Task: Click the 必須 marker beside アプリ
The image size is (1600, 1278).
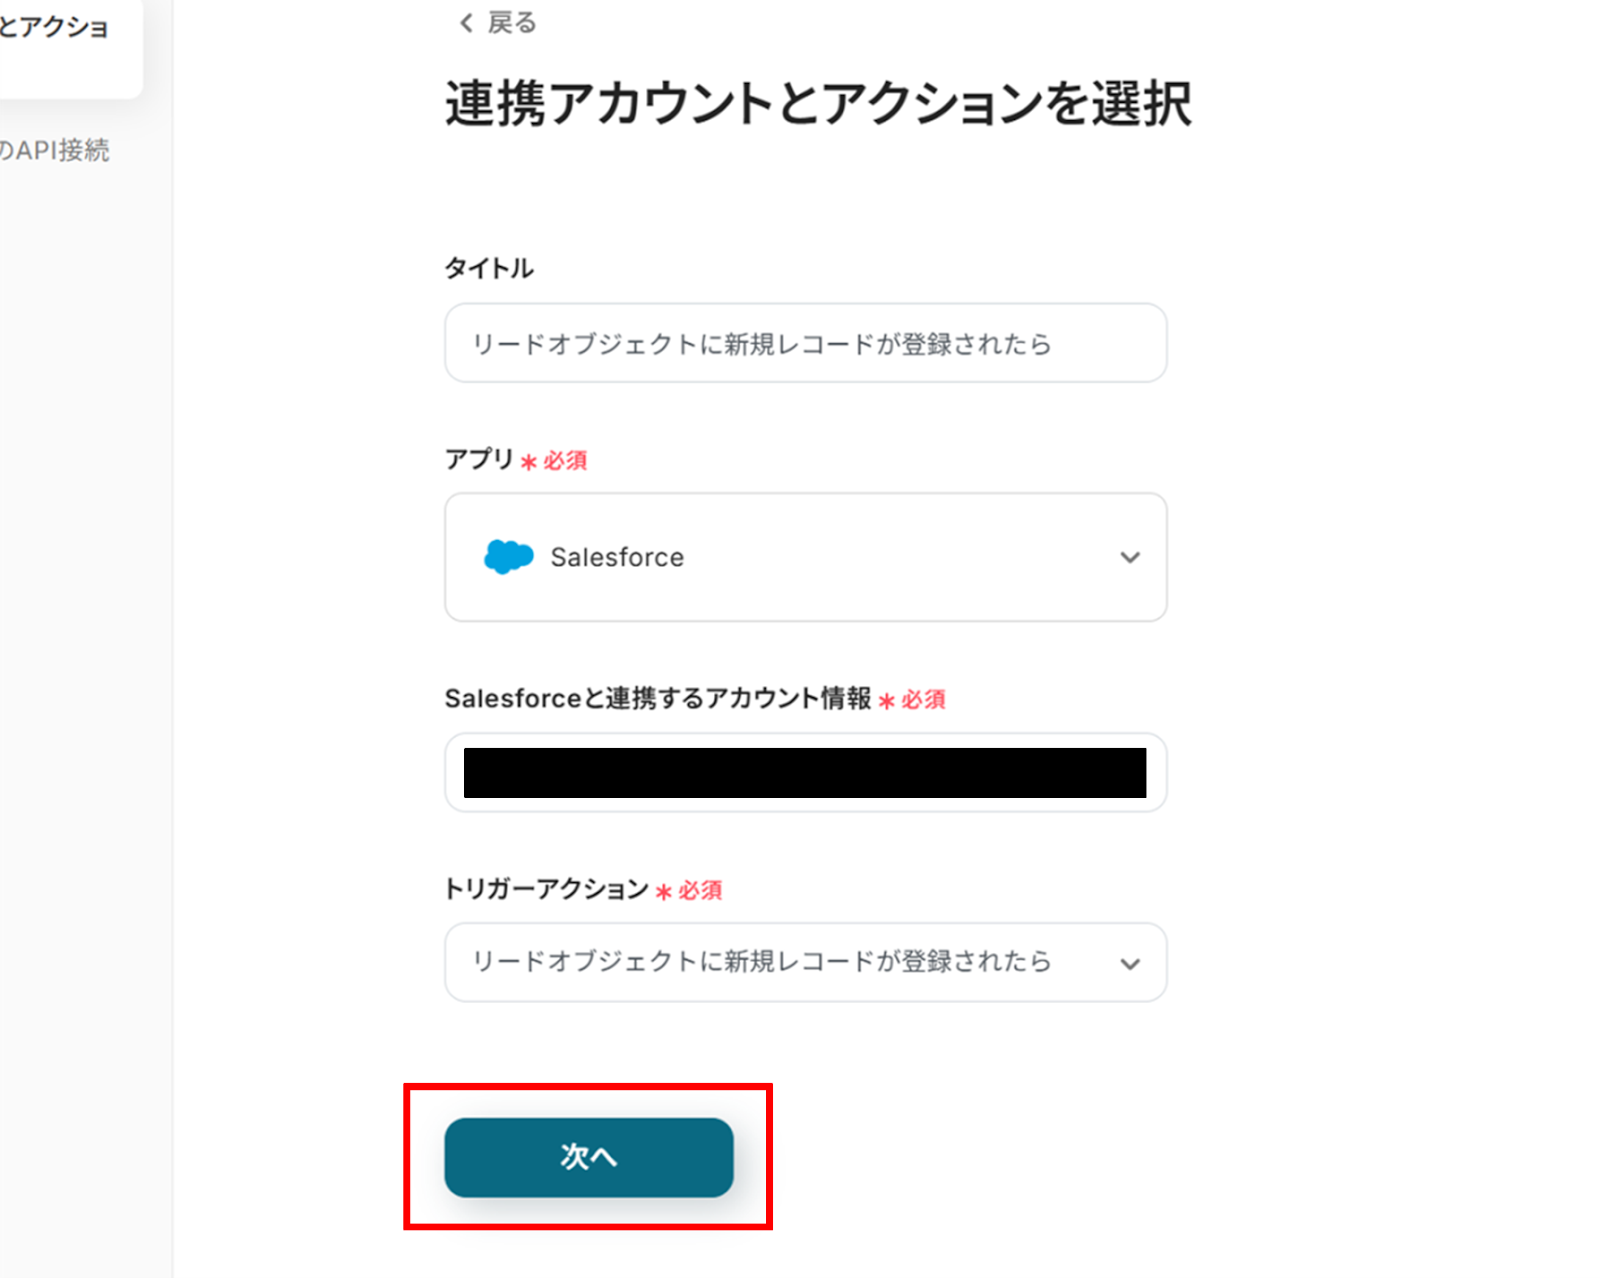Action: coord(565,461)
